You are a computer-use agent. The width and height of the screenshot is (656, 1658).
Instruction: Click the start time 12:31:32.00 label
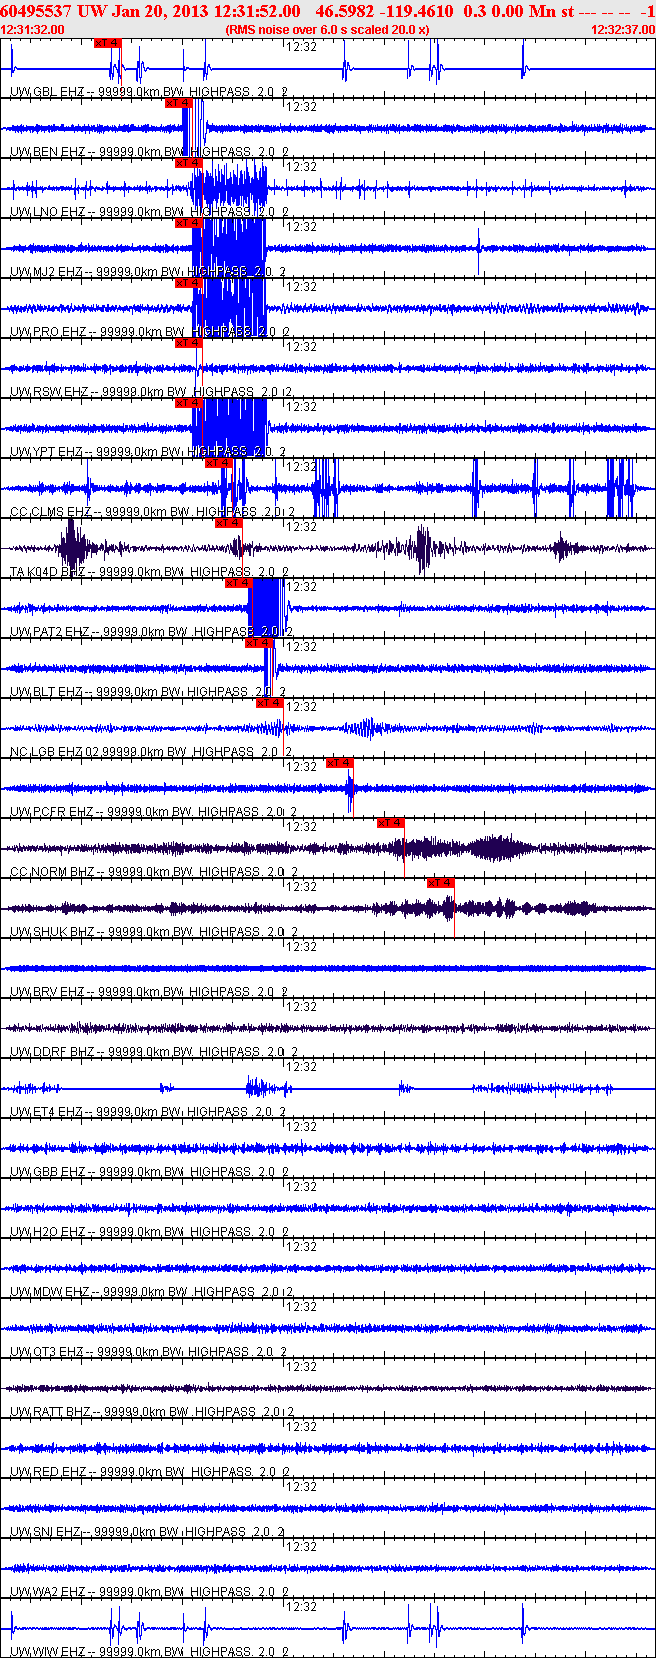pyautogui.click(x=33, y=29)
